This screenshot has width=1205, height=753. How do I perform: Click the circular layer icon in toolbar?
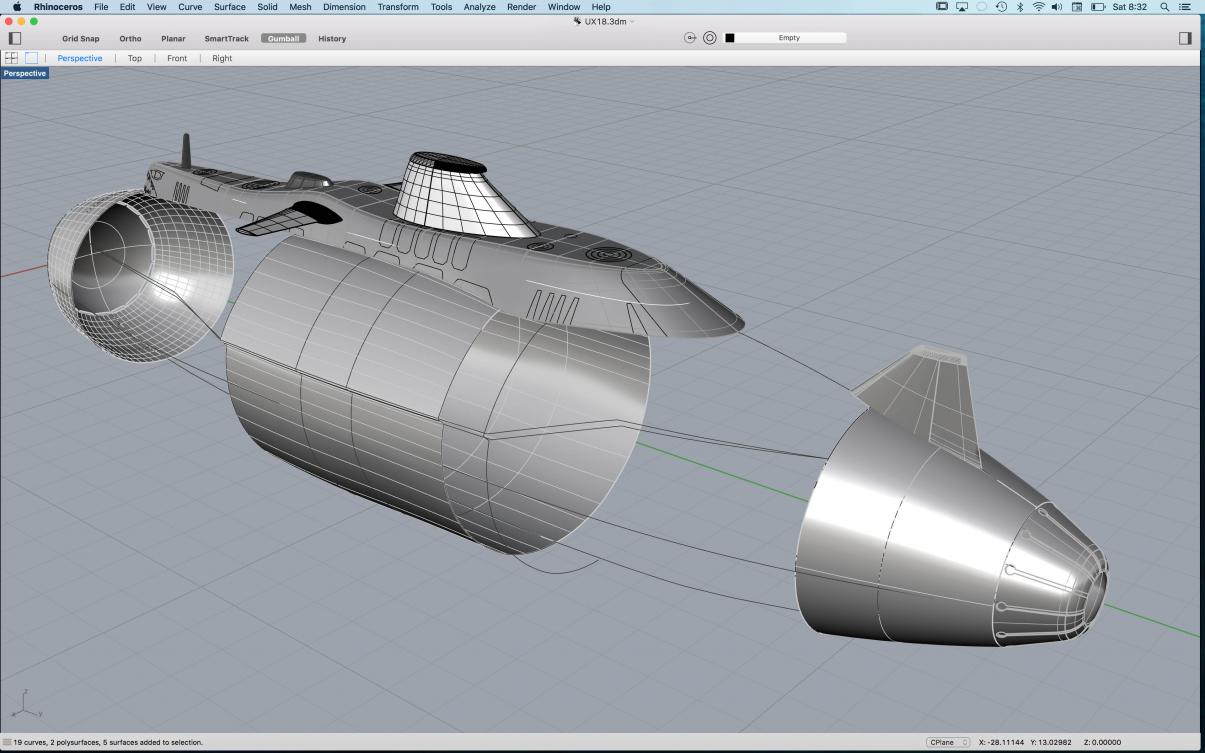[x=690, y=38]
